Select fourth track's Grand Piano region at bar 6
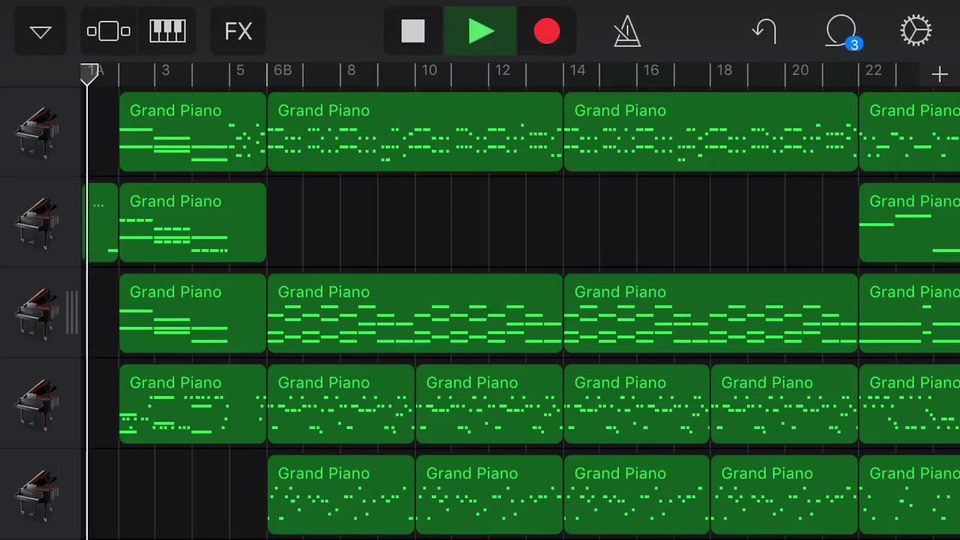Screen dimensions: 960x540 [341, 403]
